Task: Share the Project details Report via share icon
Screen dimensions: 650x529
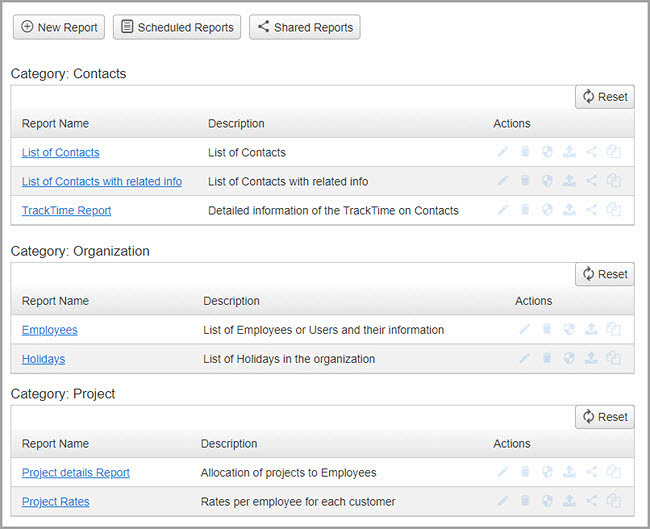Action: (x=591, y=472)
